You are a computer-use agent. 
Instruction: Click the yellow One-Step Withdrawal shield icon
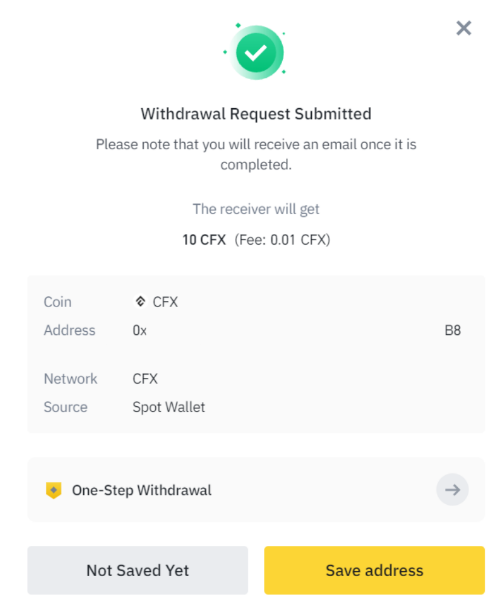(54, 490)
